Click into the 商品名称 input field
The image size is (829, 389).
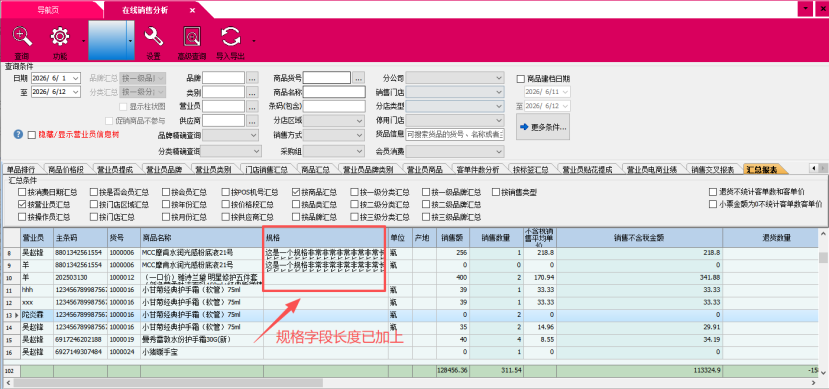[334, 92]
